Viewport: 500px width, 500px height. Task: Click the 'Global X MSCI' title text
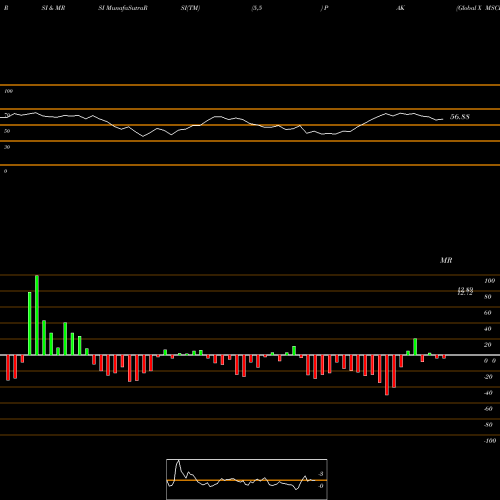click(478, 8)
